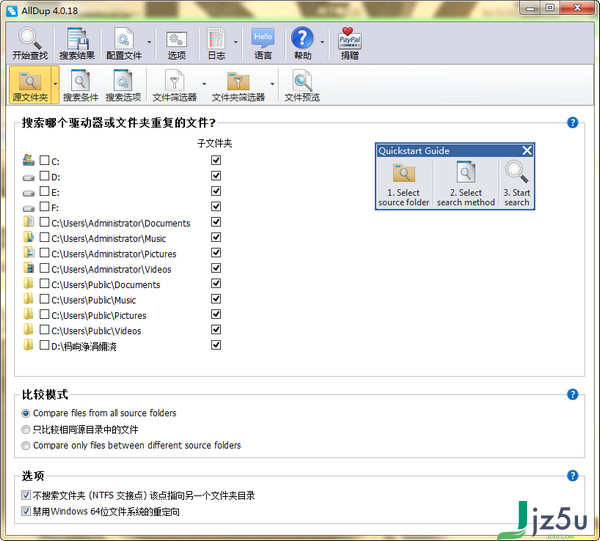Open the 搜索条件 search method icon

[80, 85]
